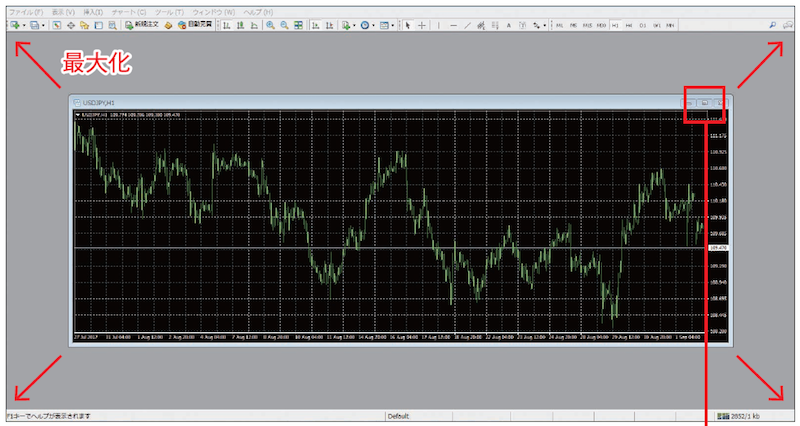Select the M5 timeframe
This screenshot has height=426, width=800.
click(x=573, y=25)
